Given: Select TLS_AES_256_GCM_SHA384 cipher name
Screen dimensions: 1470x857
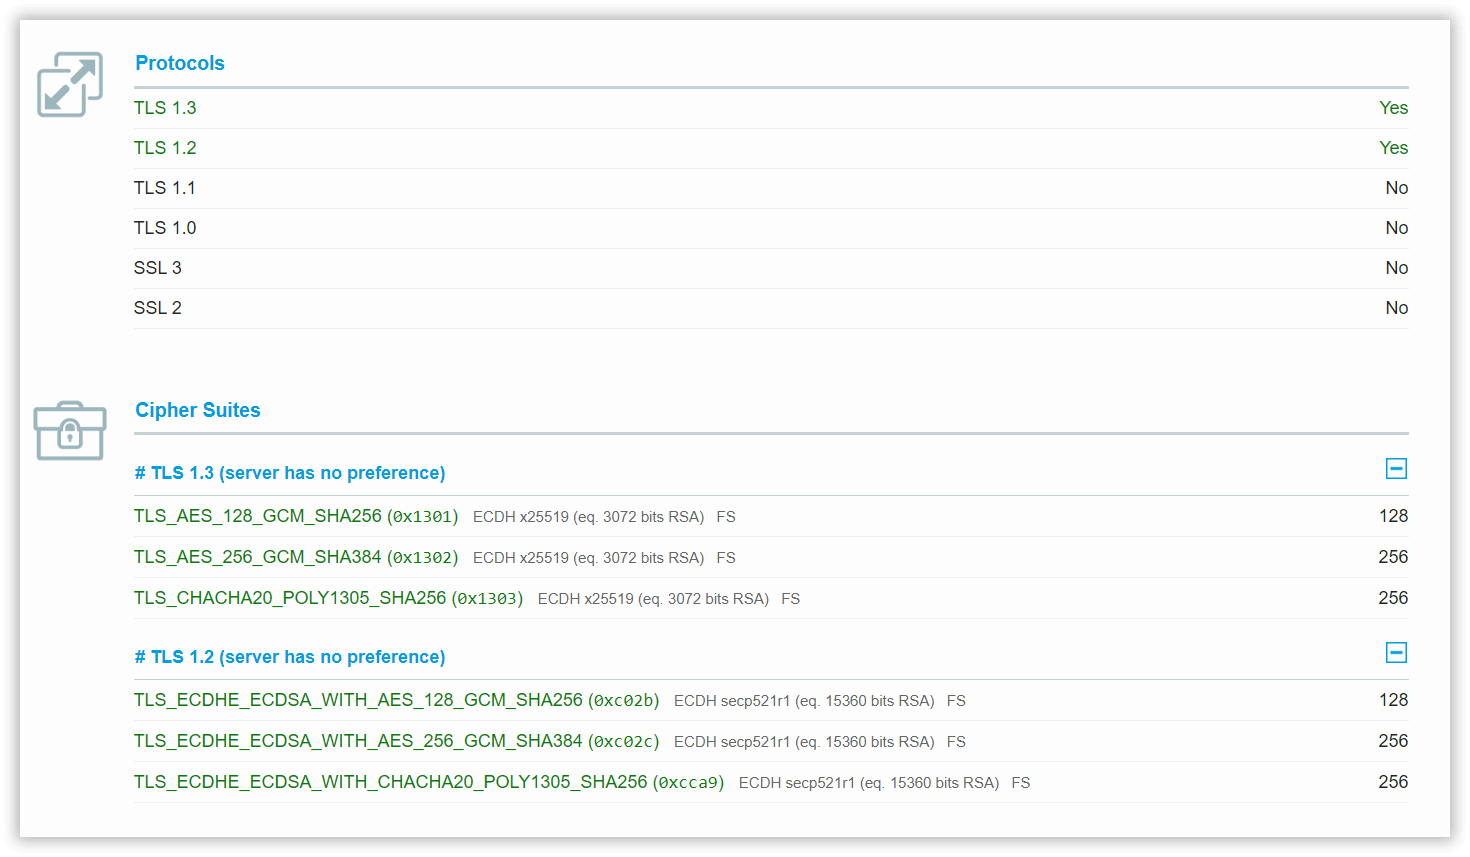Looking at the screenshot, I should point(258,557).
